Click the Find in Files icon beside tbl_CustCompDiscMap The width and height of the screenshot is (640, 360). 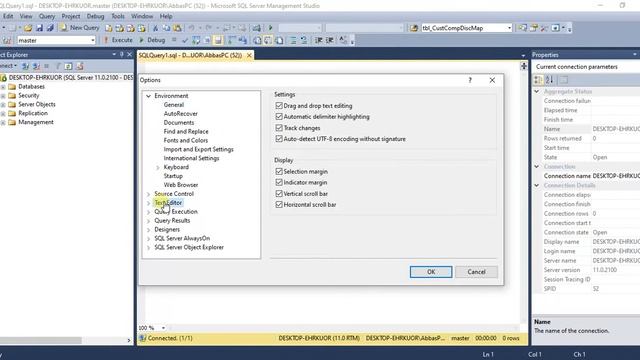coord(414,28)
